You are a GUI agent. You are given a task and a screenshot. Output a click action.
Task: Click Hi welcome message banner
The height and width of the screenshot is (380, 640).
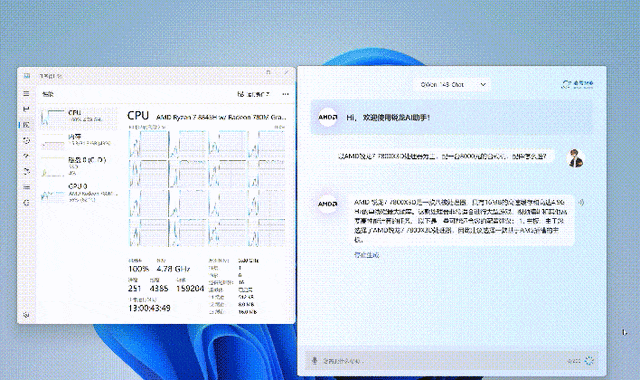(x=451, y=118)
